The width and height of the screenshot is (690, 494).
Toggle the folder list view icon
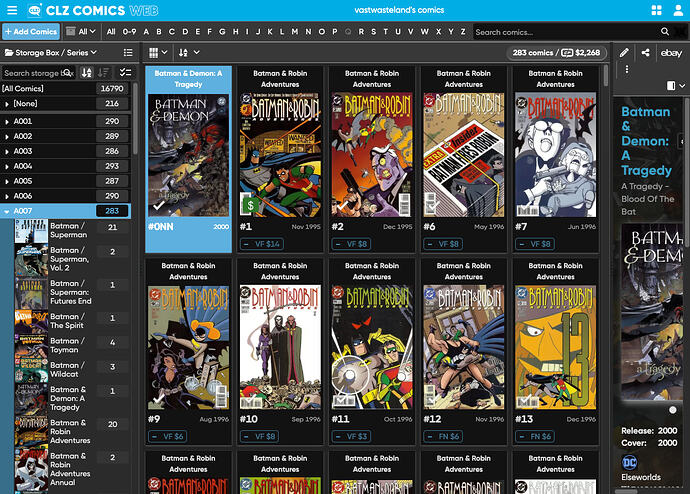pos(128,53)
